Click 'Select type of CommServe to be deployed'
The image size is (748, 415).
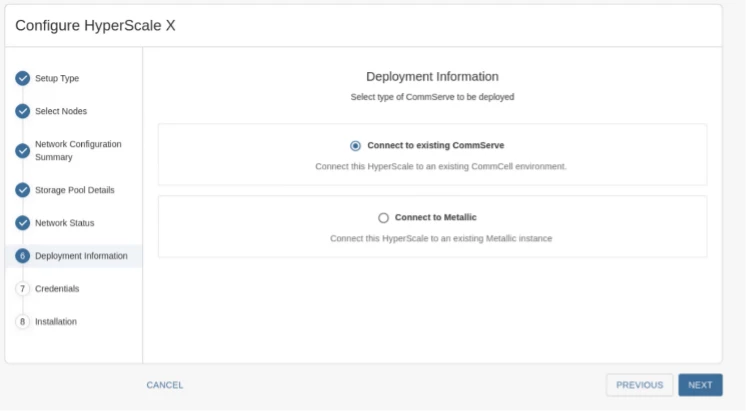point(432,97)
